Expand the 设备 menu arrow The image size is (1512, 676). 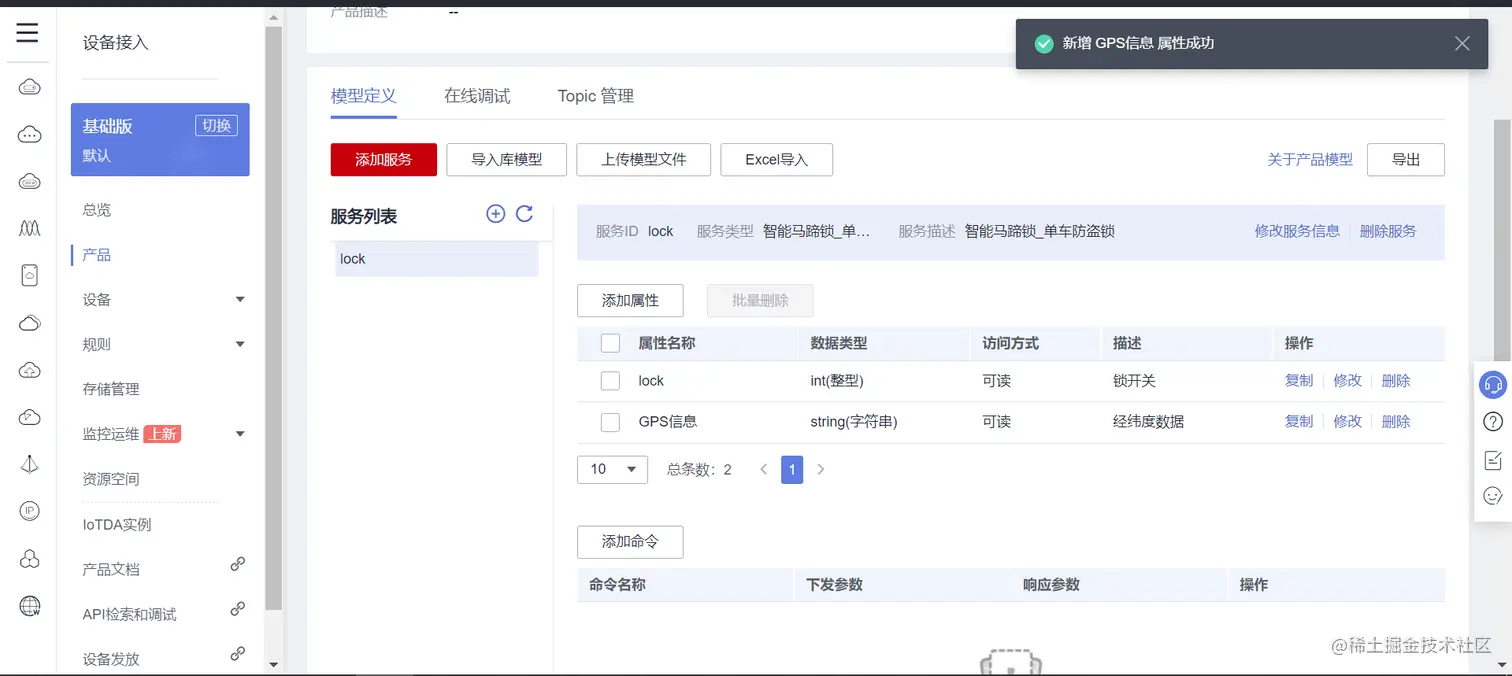click(x=240, y=300)
